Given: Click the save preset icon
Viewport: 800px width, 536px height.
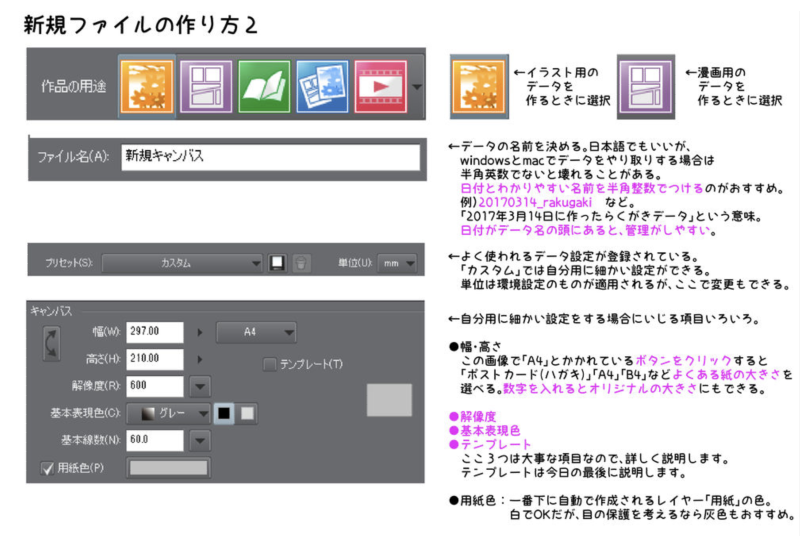Looking at the screenshot, I should pyautogui.click(x=277, y=263).
